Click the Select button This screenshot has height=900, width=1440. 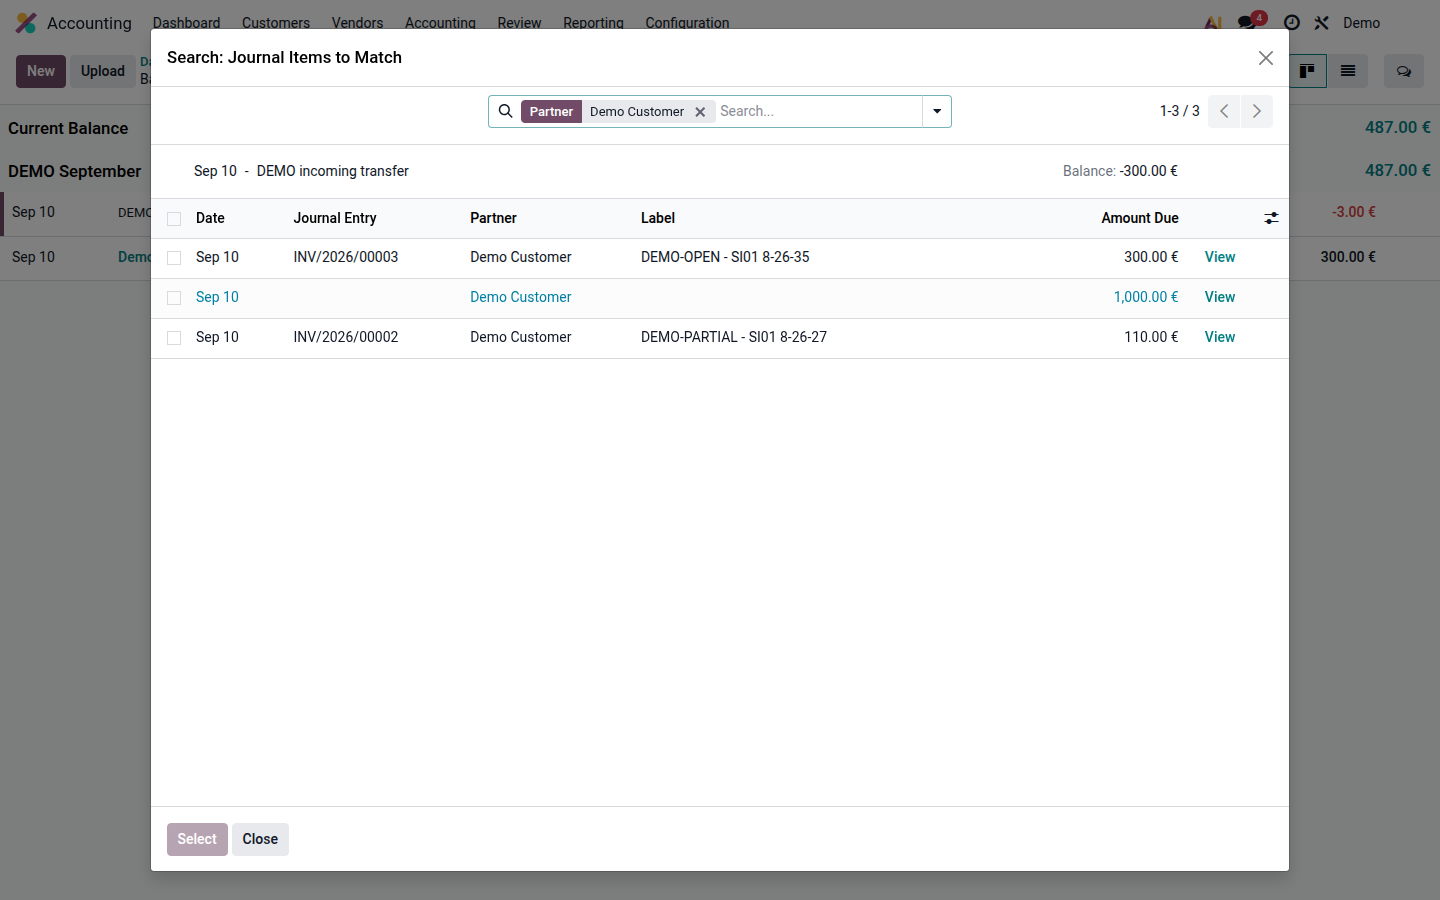(x=197, y=839)
